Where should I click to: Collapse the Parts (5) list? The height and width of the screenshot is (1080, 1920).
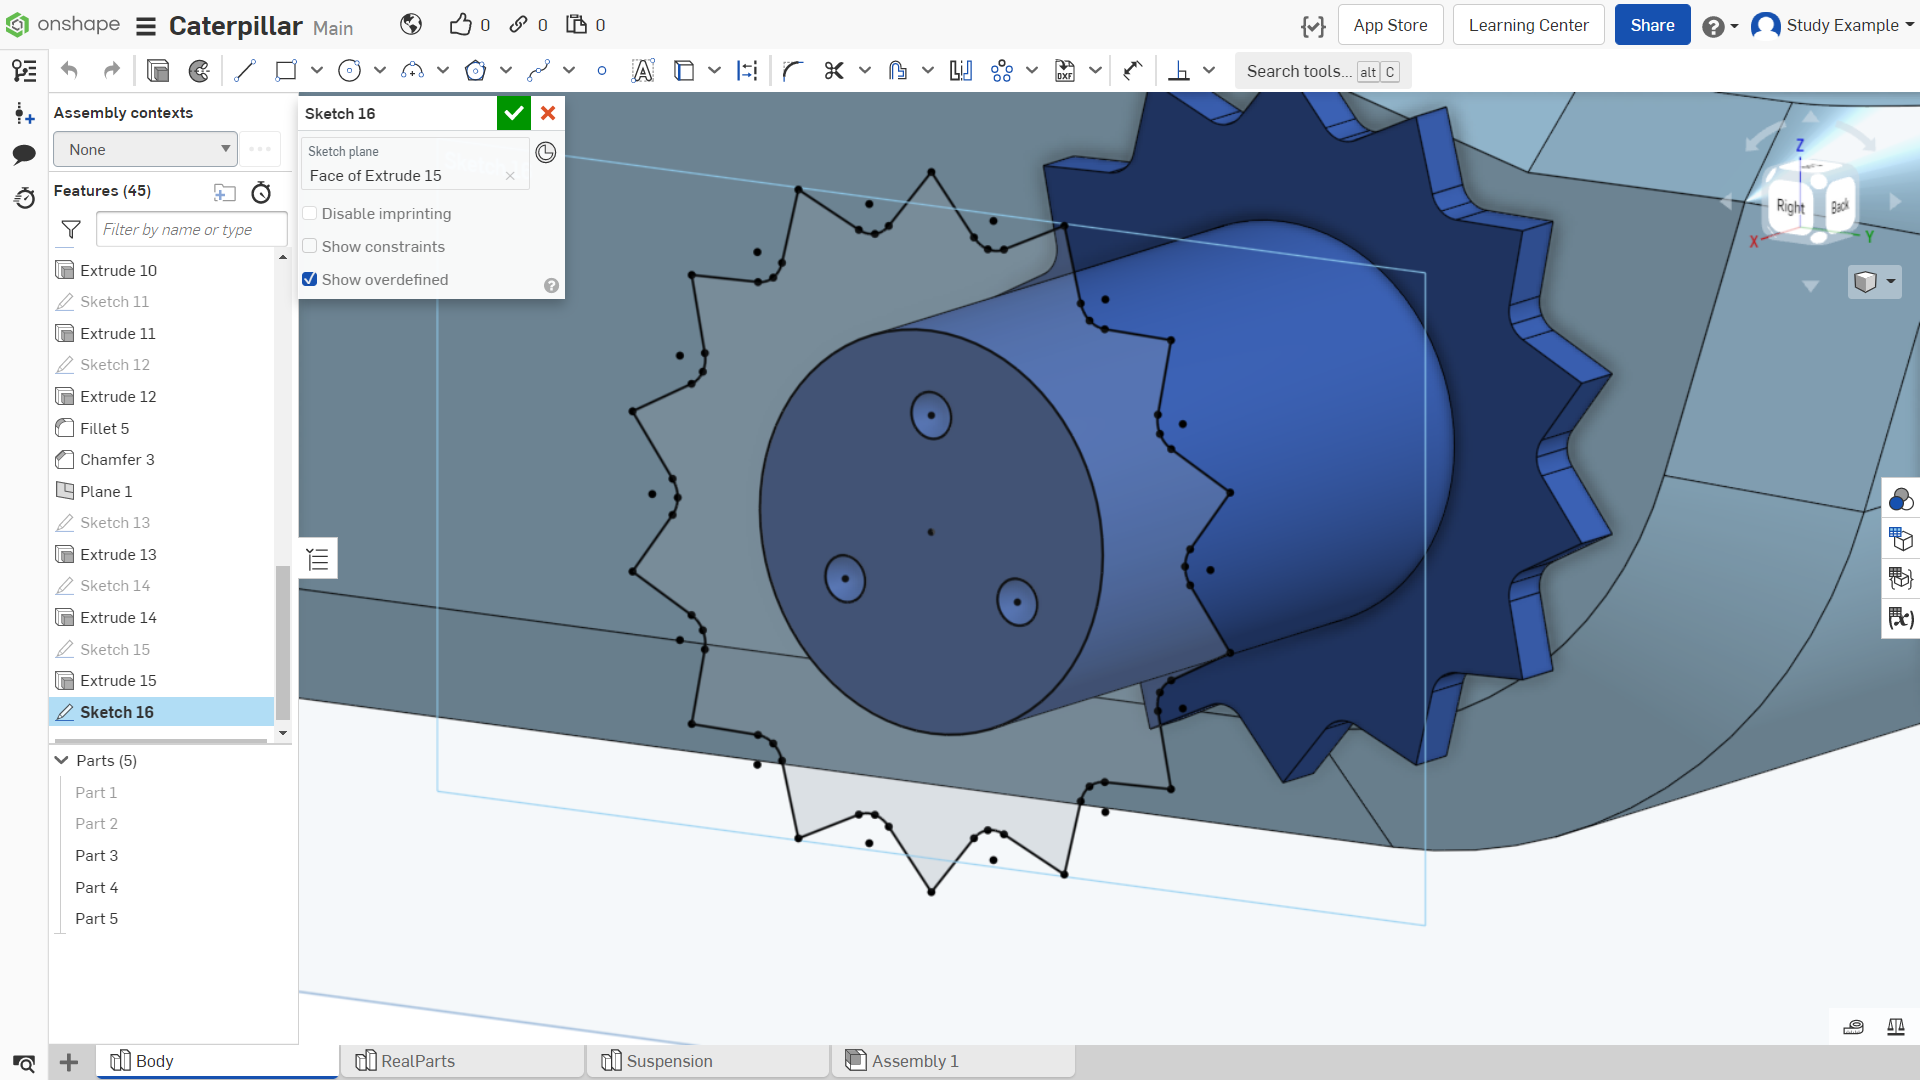tap(62, 761)
